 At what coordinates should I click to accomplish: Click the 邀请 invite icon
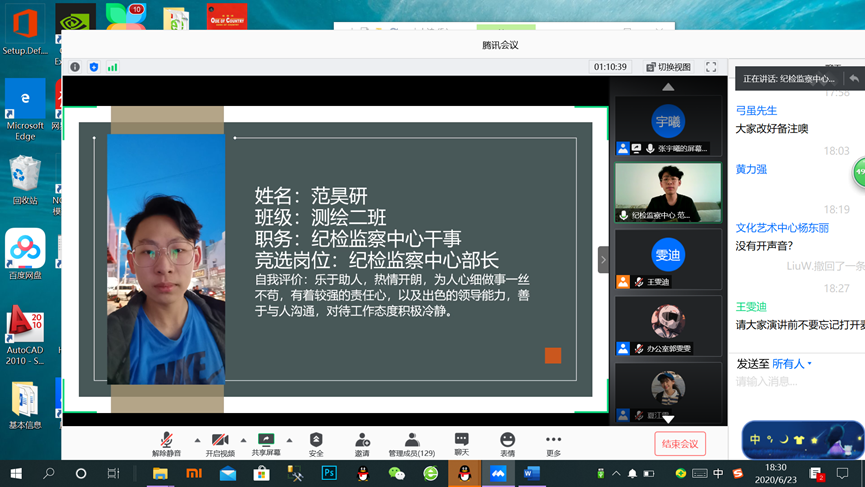click(x=362, y=443)
